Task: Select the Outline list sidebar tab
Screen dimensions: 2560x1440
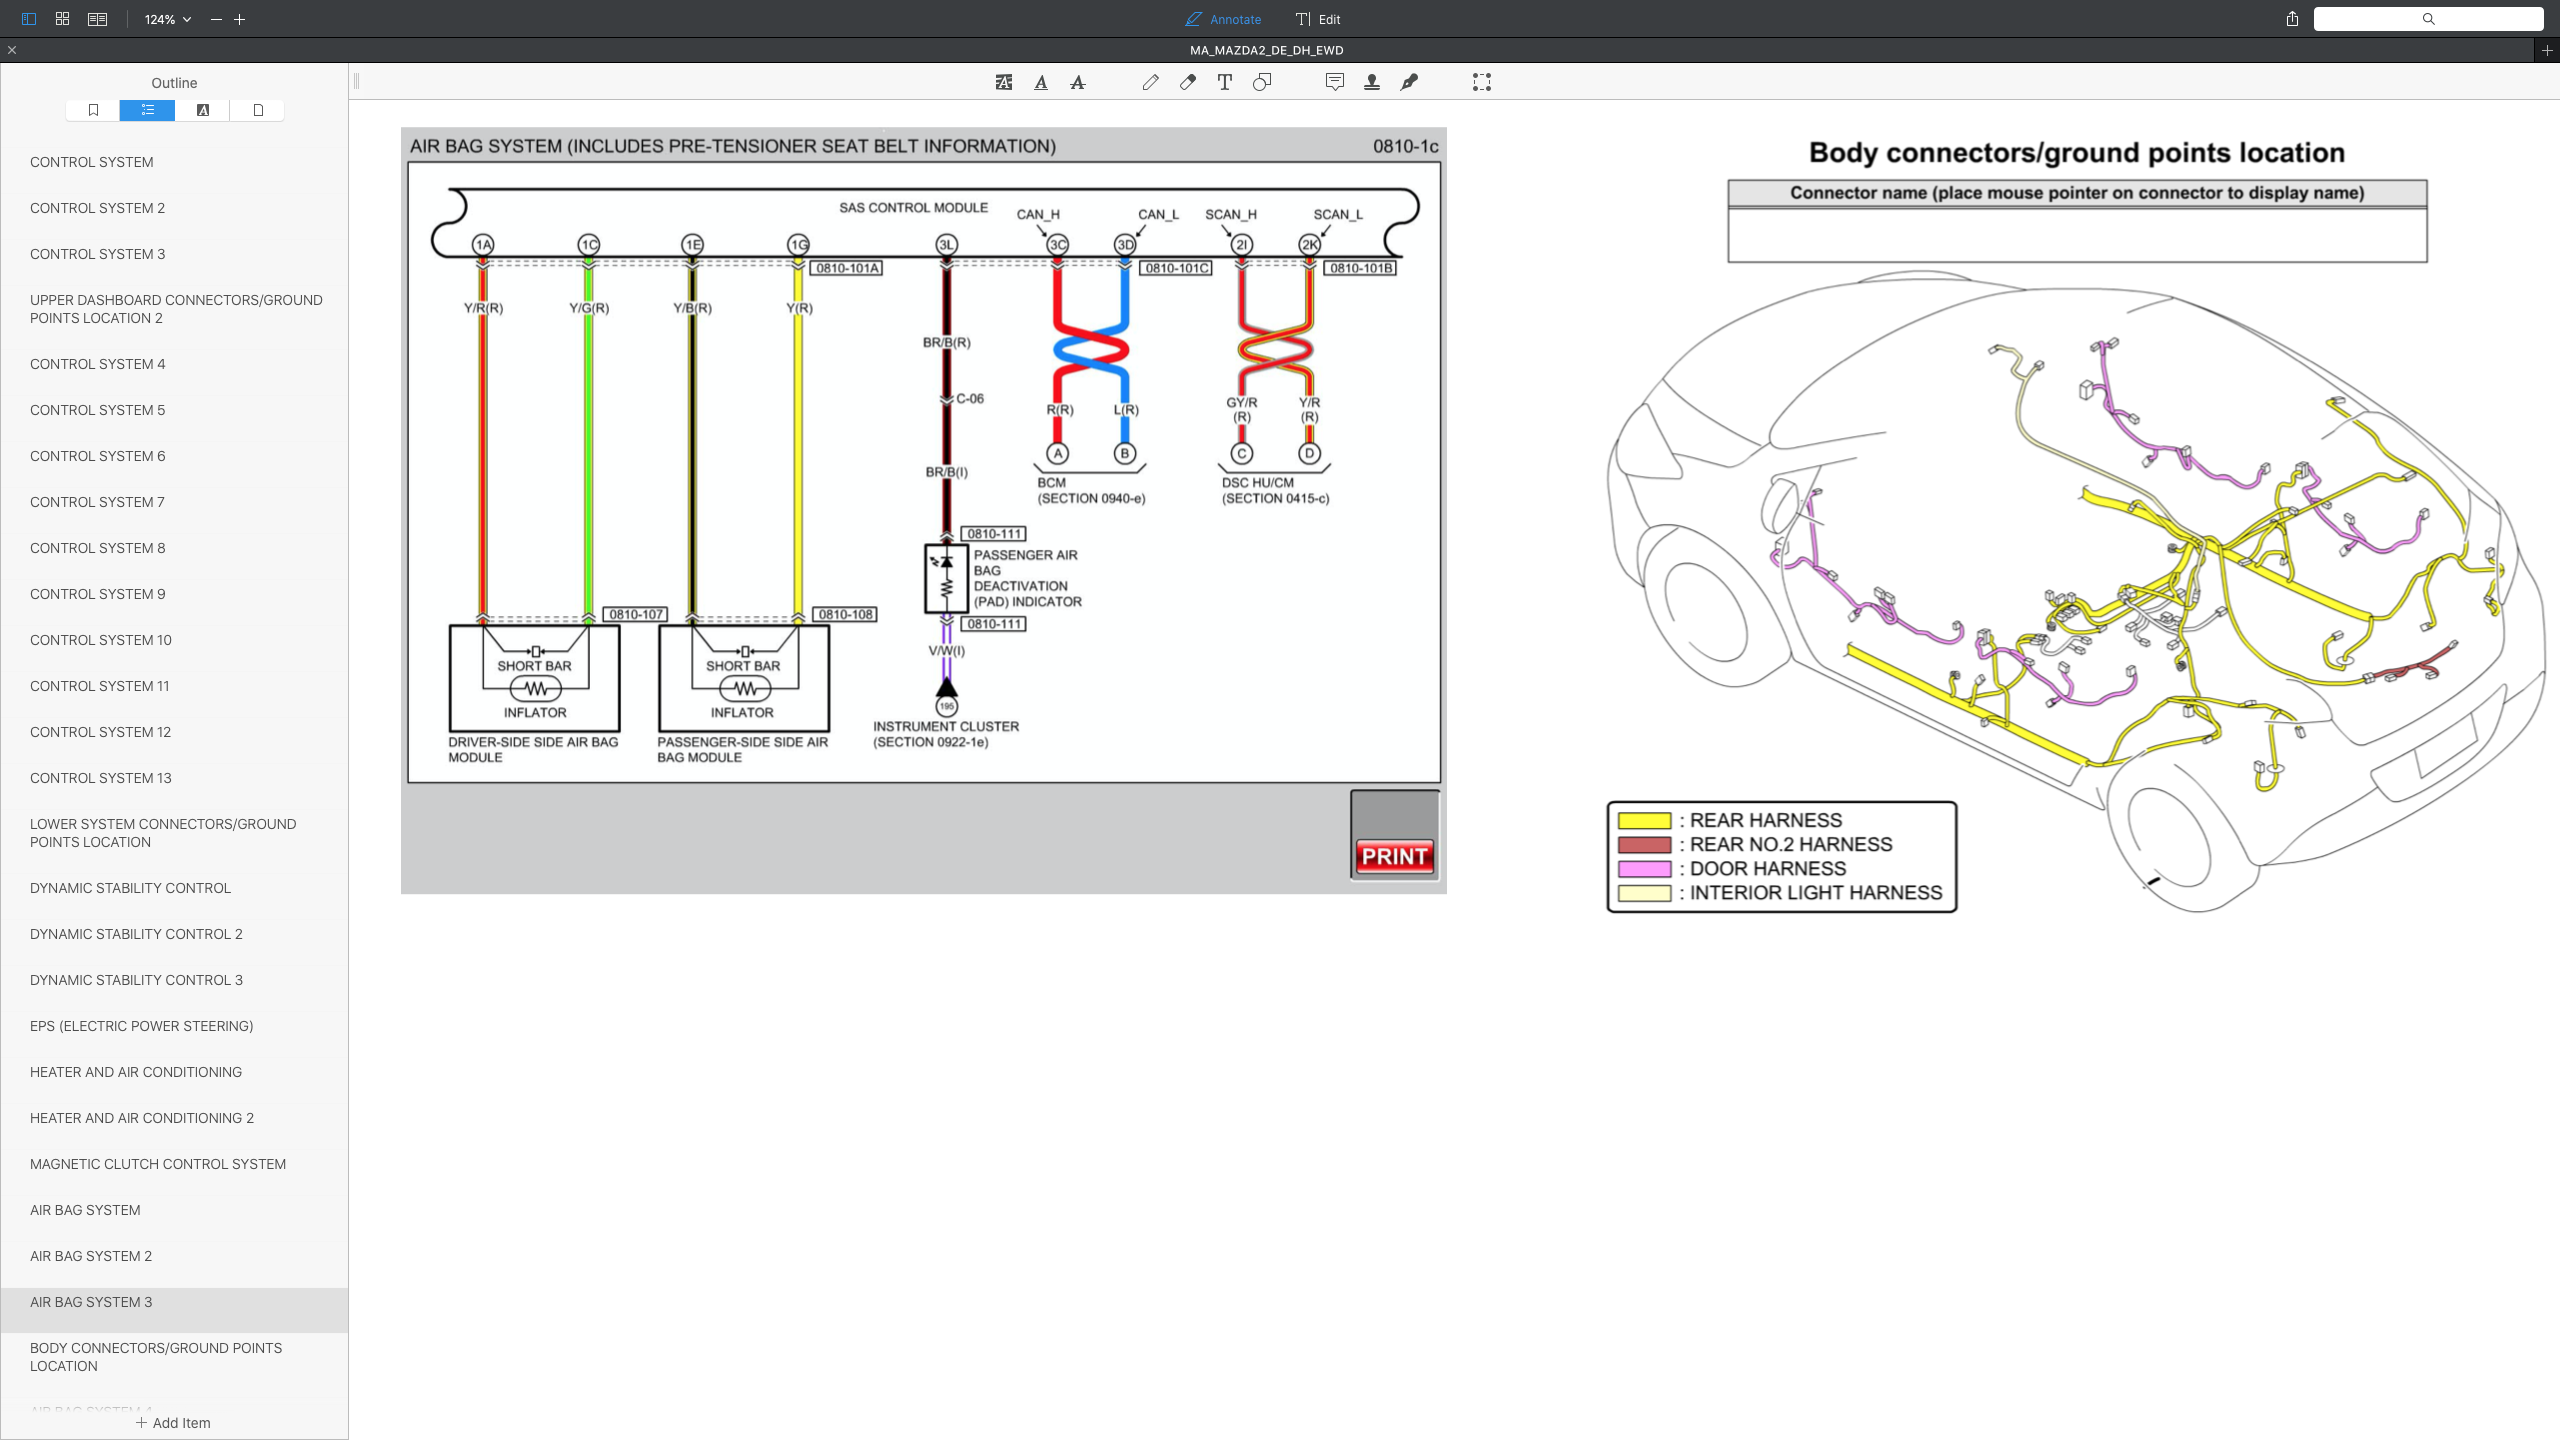Action: coord(147,110)
